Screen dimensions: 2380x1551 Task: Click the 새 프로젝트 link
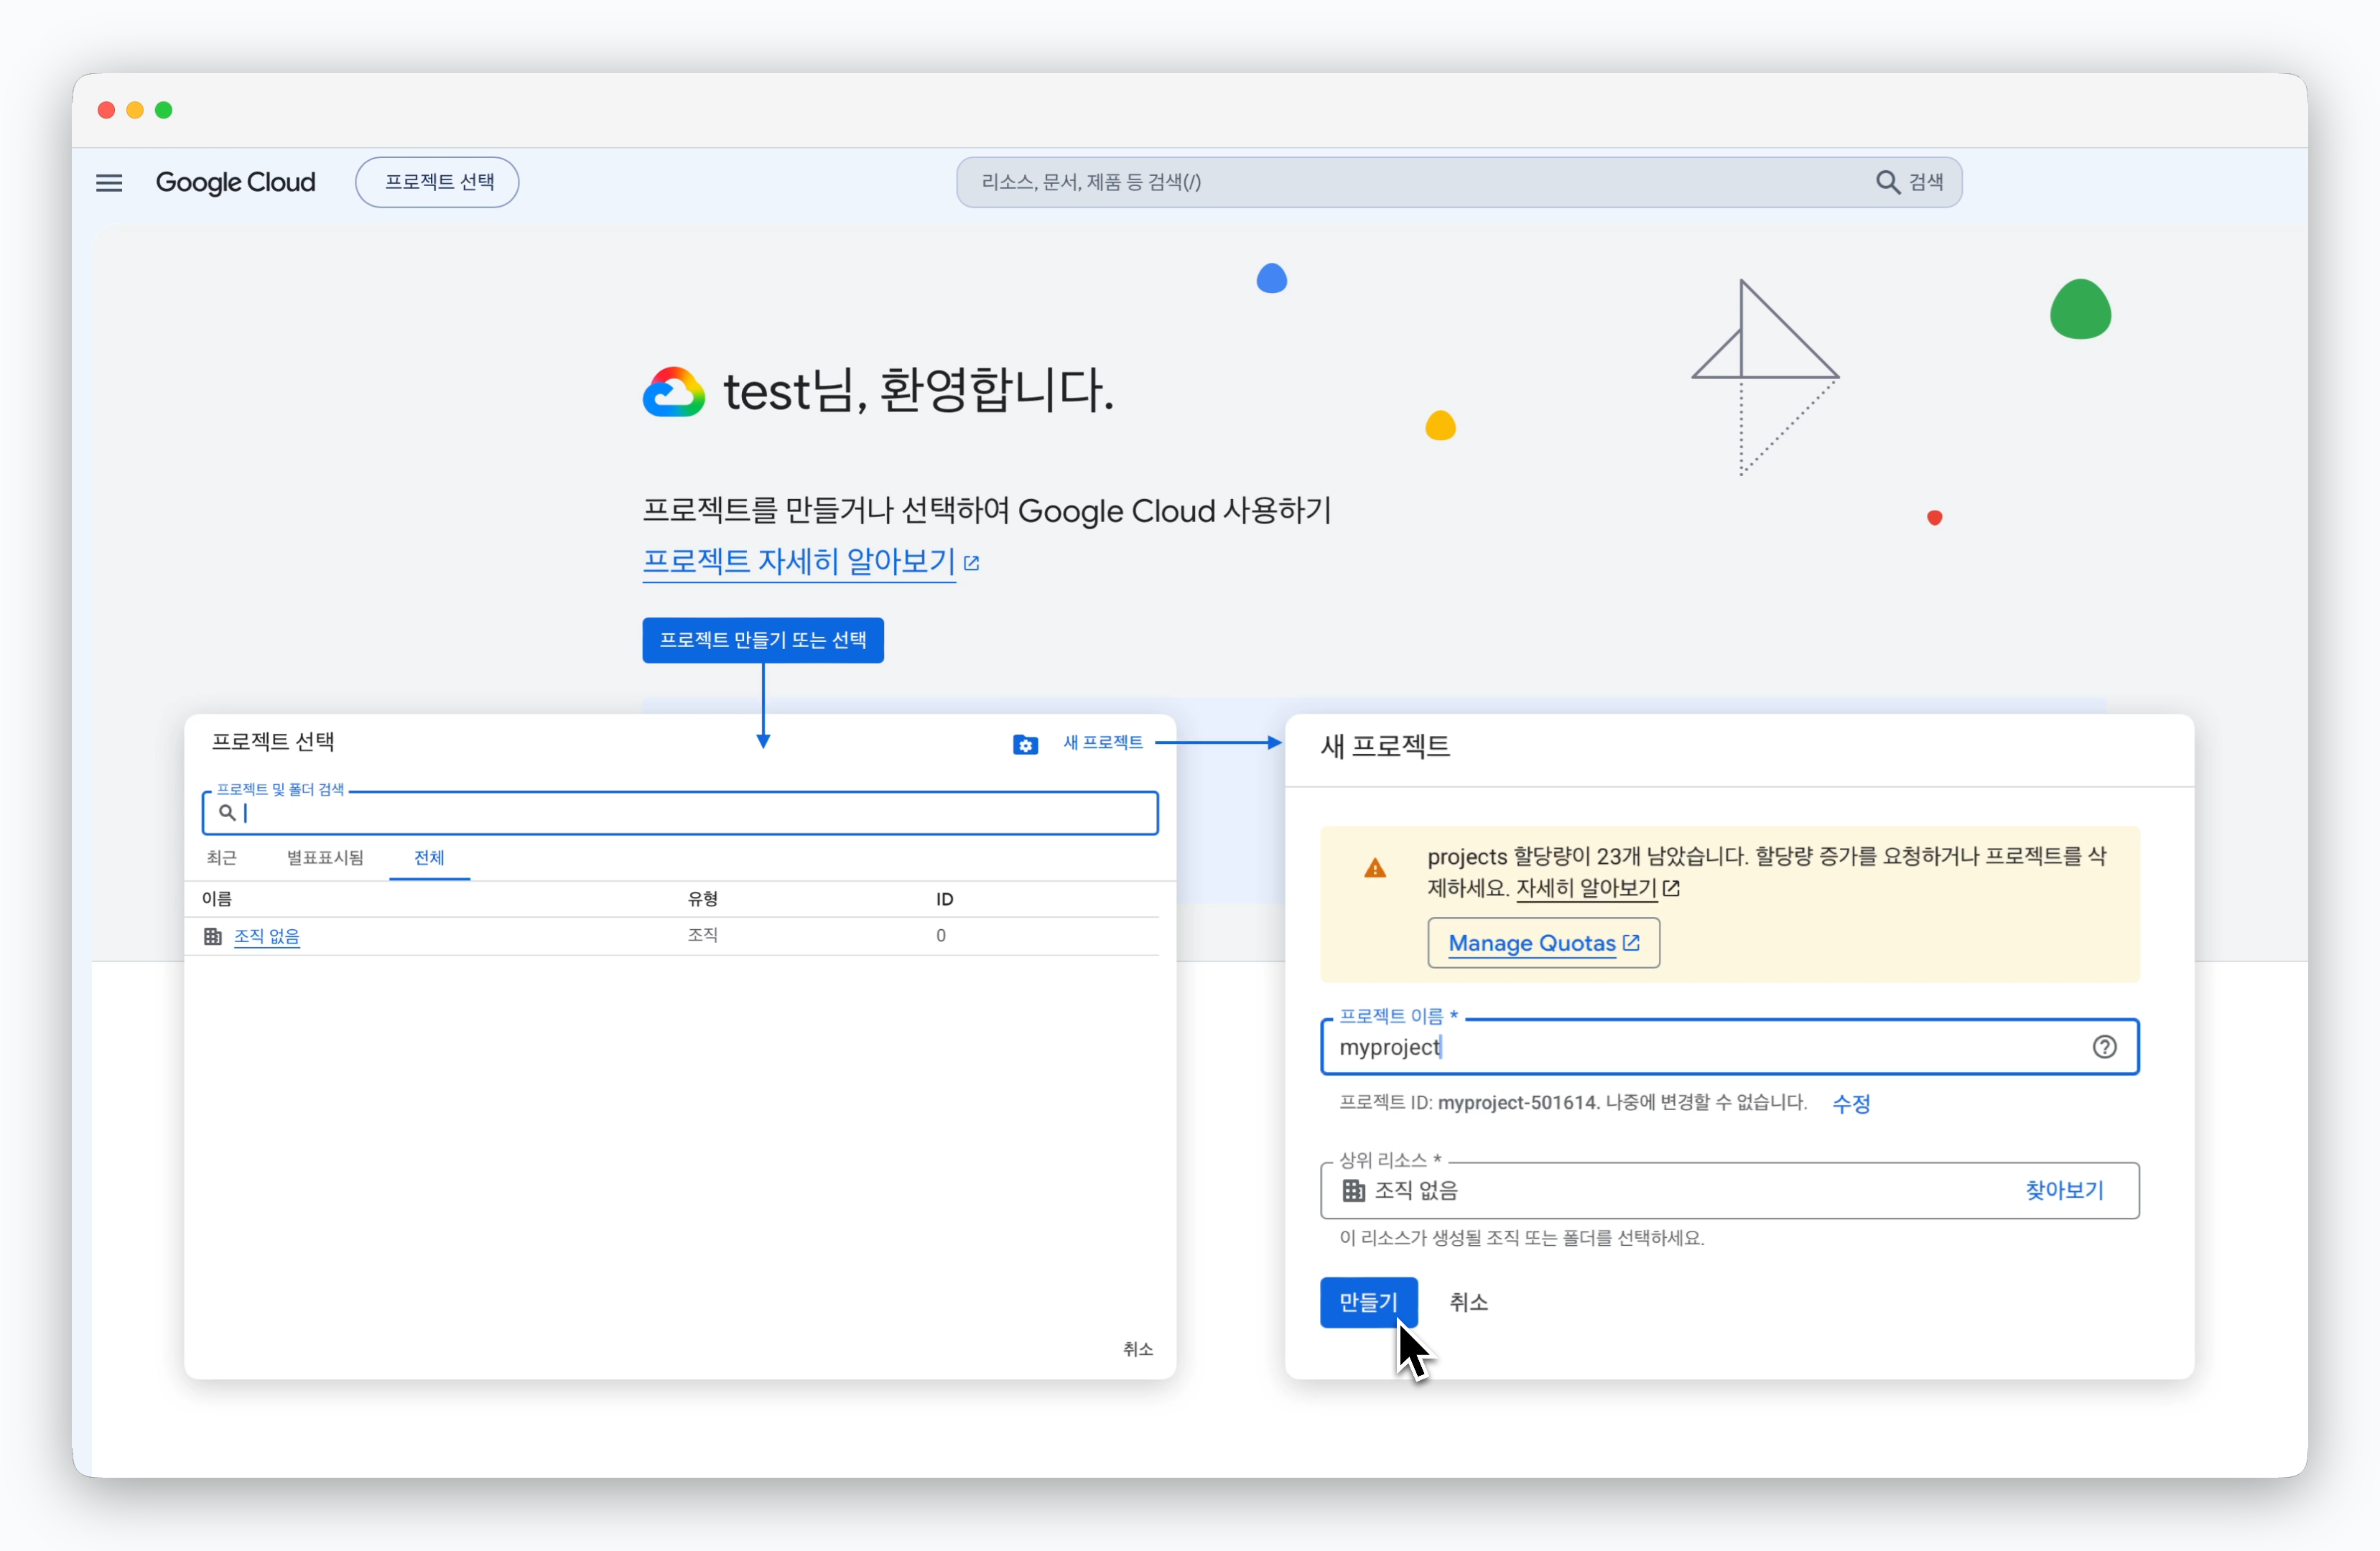coord(1103,742)
